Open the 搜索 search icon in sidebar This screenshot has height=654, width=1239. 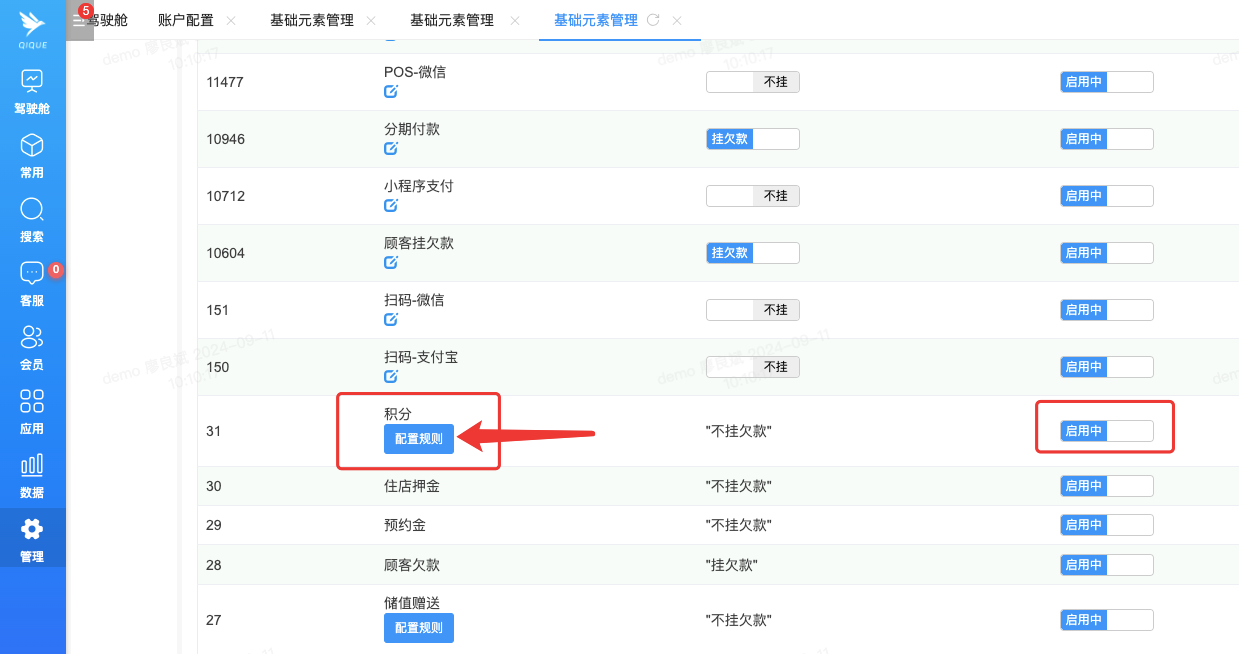point(32,210)
